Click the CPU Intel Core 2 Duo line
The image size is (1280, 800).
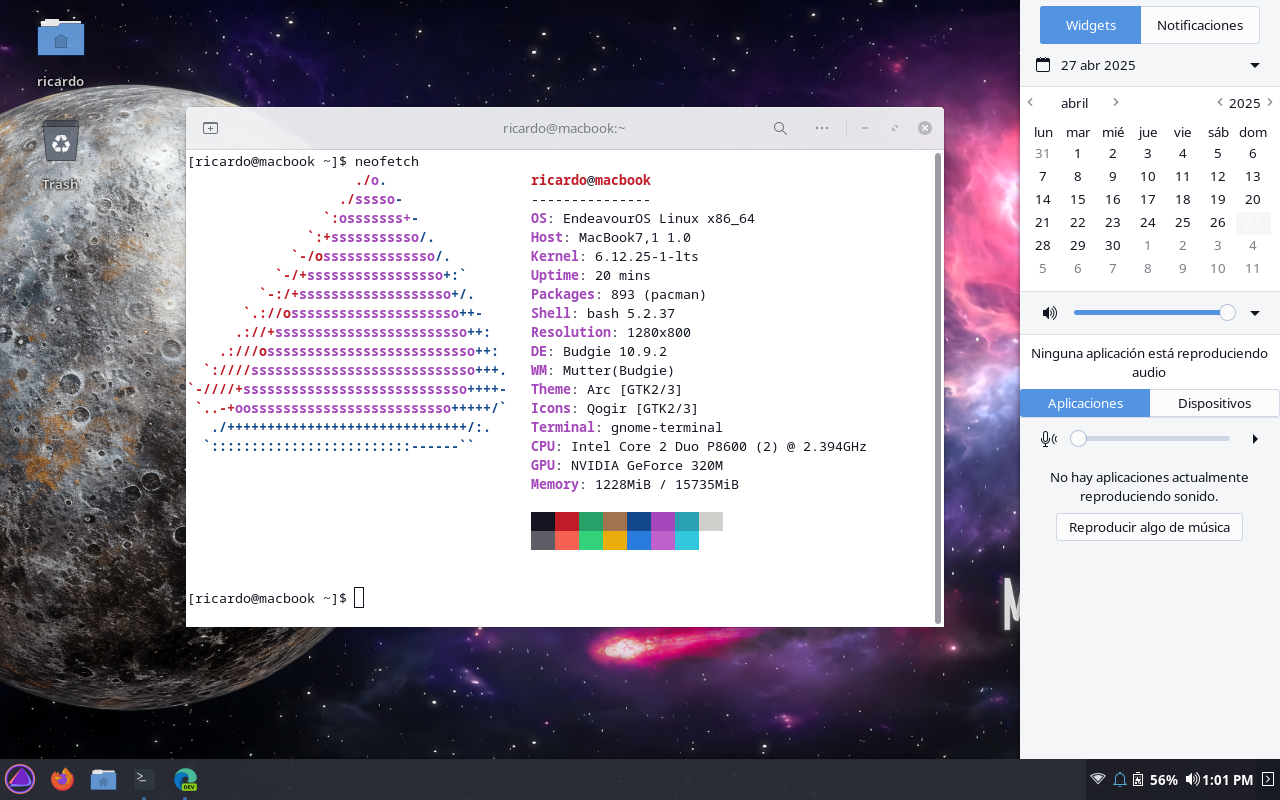(698, 446)
